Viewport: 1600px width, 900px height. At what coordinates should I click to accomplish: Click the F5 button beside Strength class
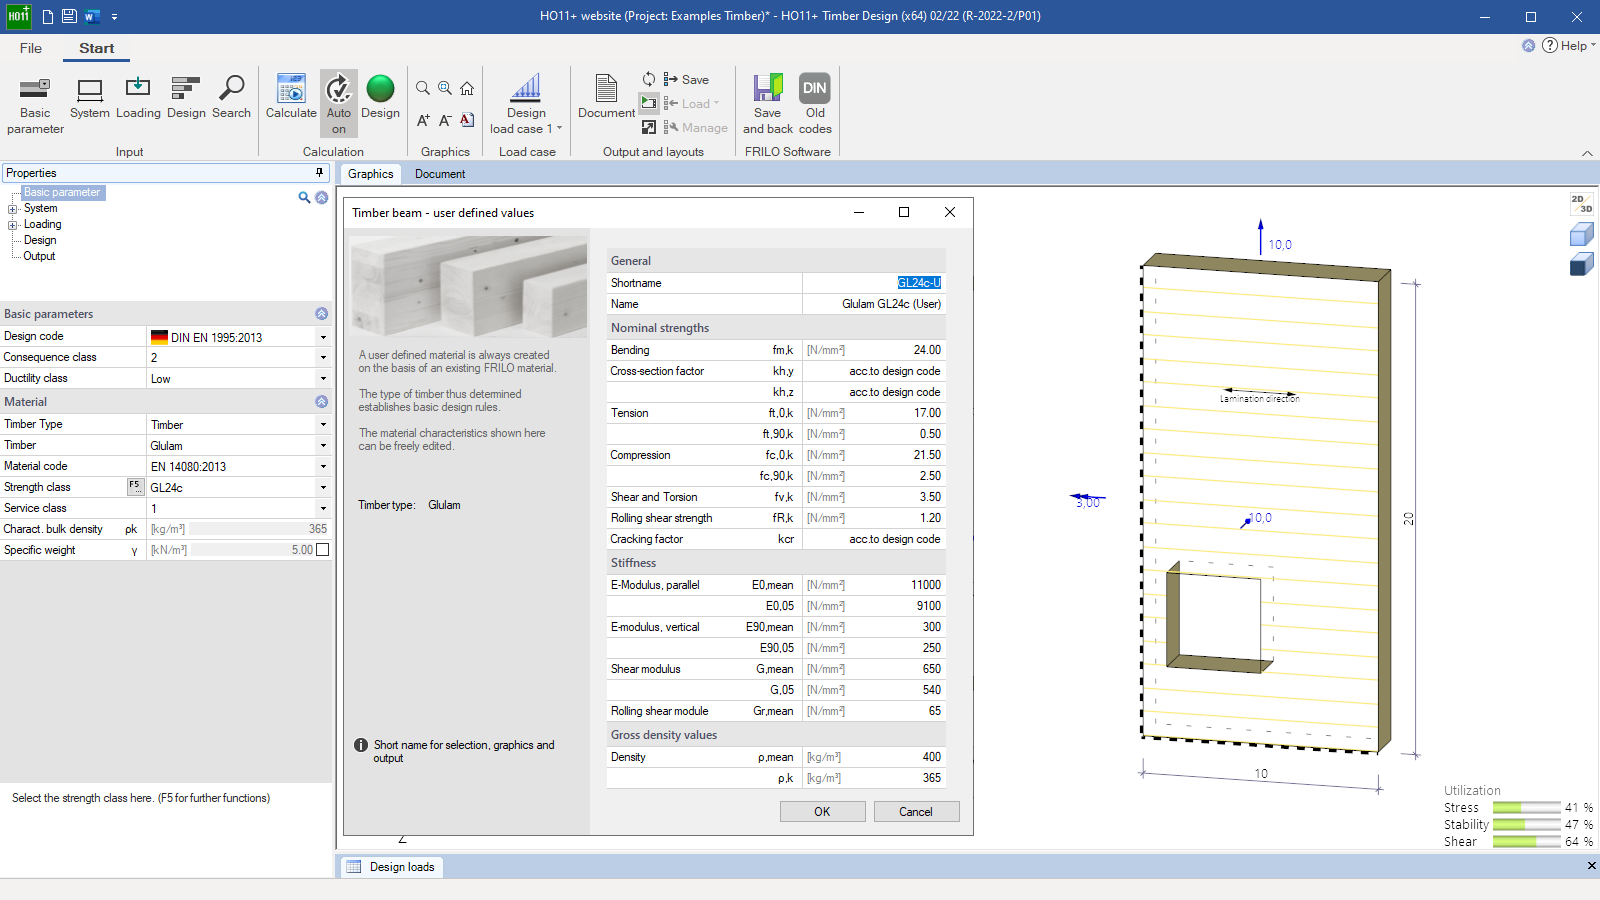(x=135, y=487)
